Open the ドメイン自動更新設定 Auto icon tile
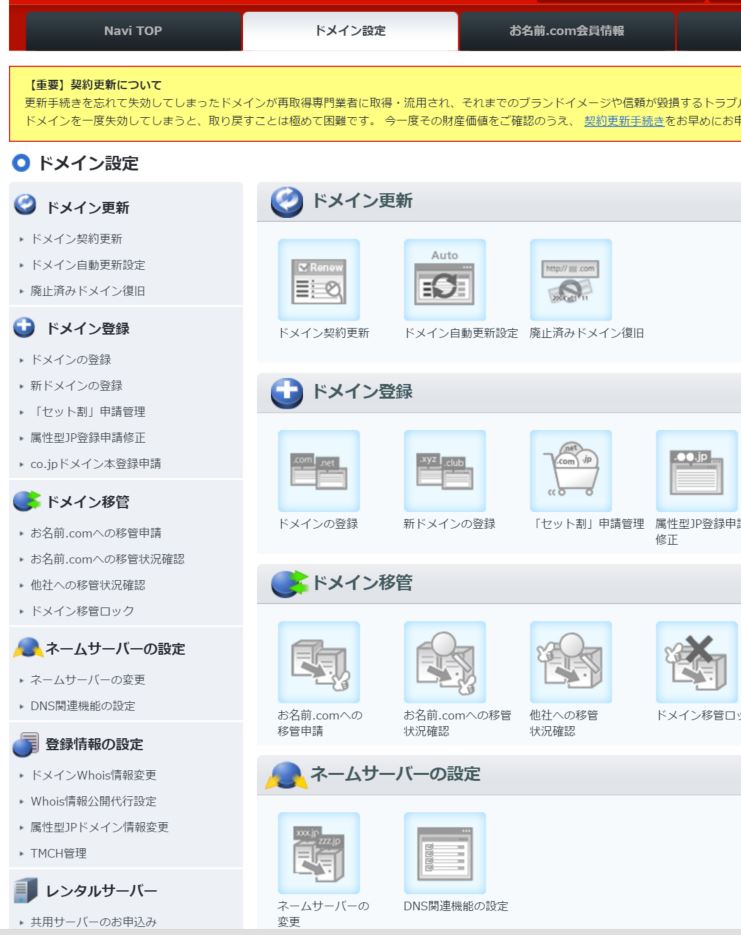Image resolution: width=741 pixels, height=935 pixels. click(x=445, y=280)
